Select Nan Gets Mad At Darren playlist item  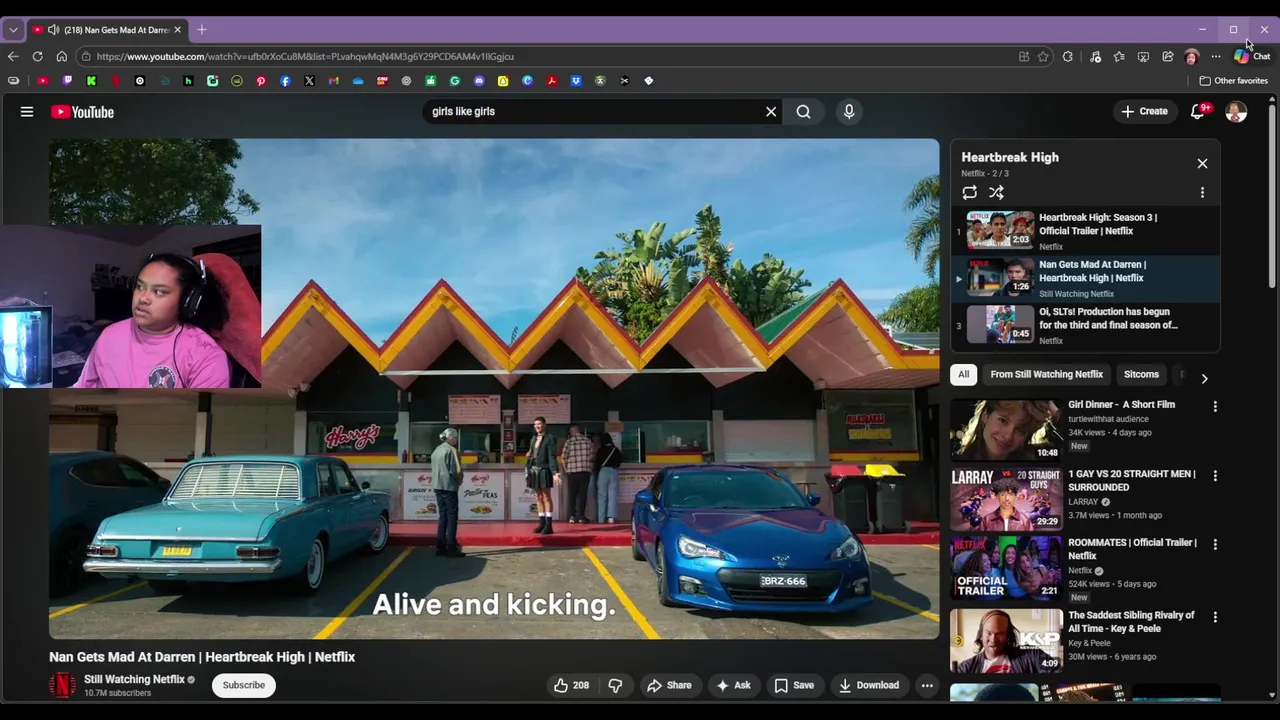point(1085,278)
